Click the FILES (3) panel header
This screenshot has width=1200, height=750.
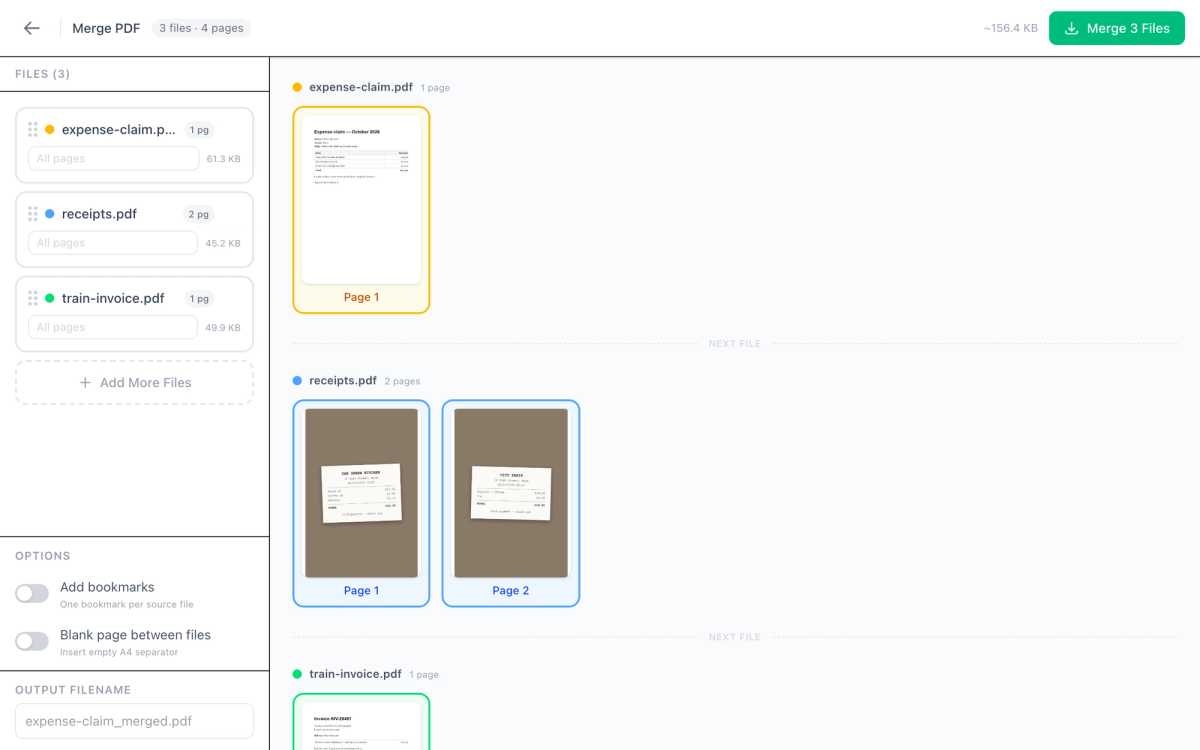(x=43, y=74)
